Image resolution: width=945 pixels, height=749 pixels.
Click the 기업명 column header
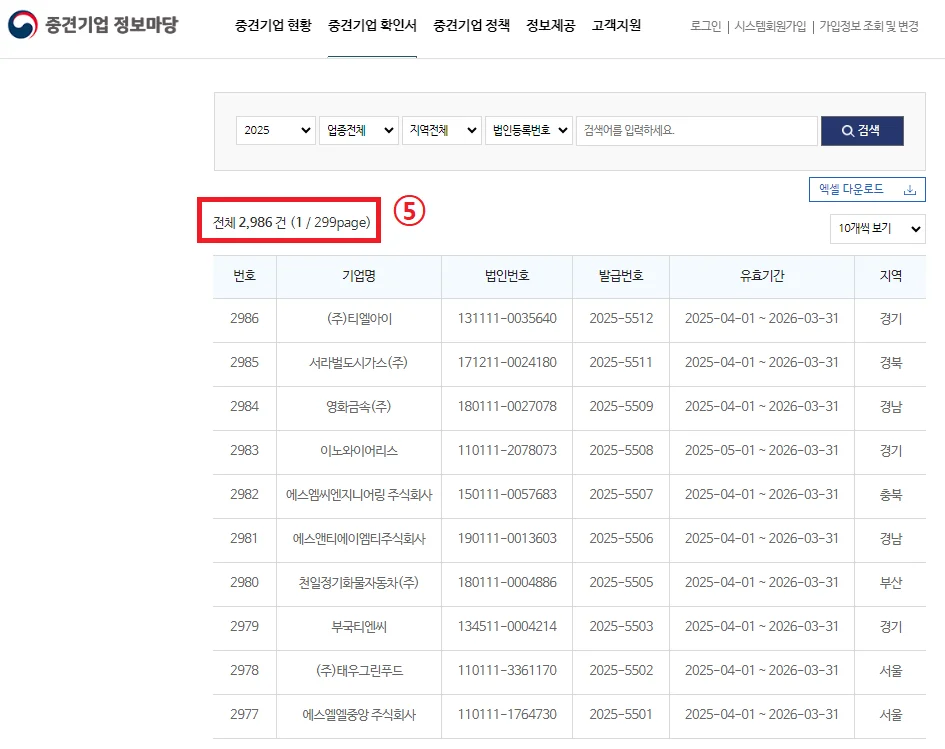tap(358, 276)
